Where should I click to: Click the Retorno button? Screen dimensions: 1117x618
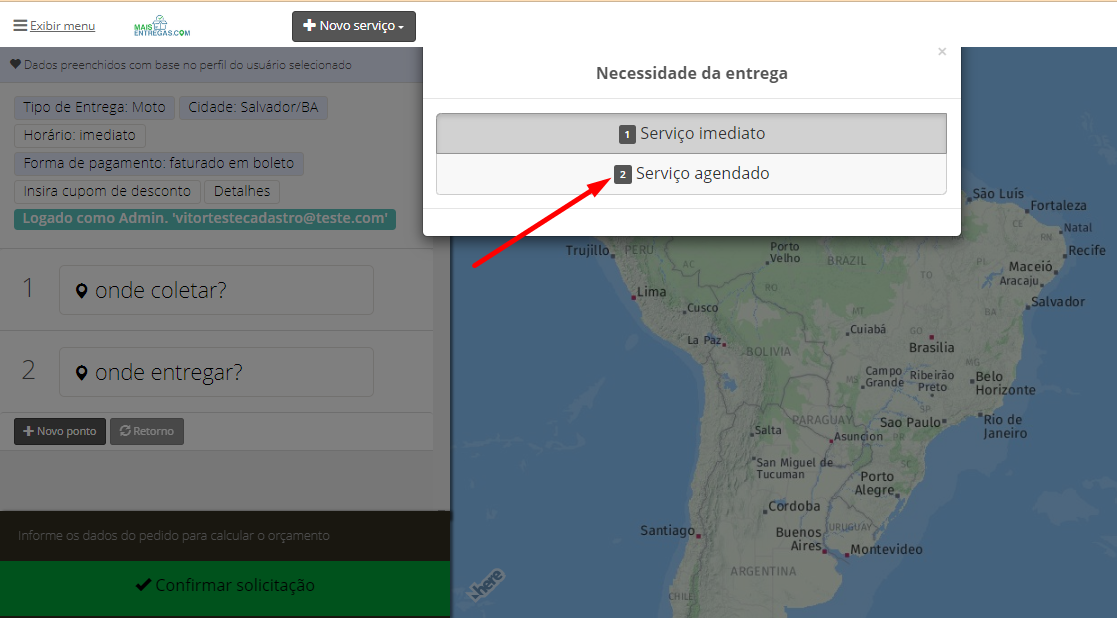tap(147, 431)
